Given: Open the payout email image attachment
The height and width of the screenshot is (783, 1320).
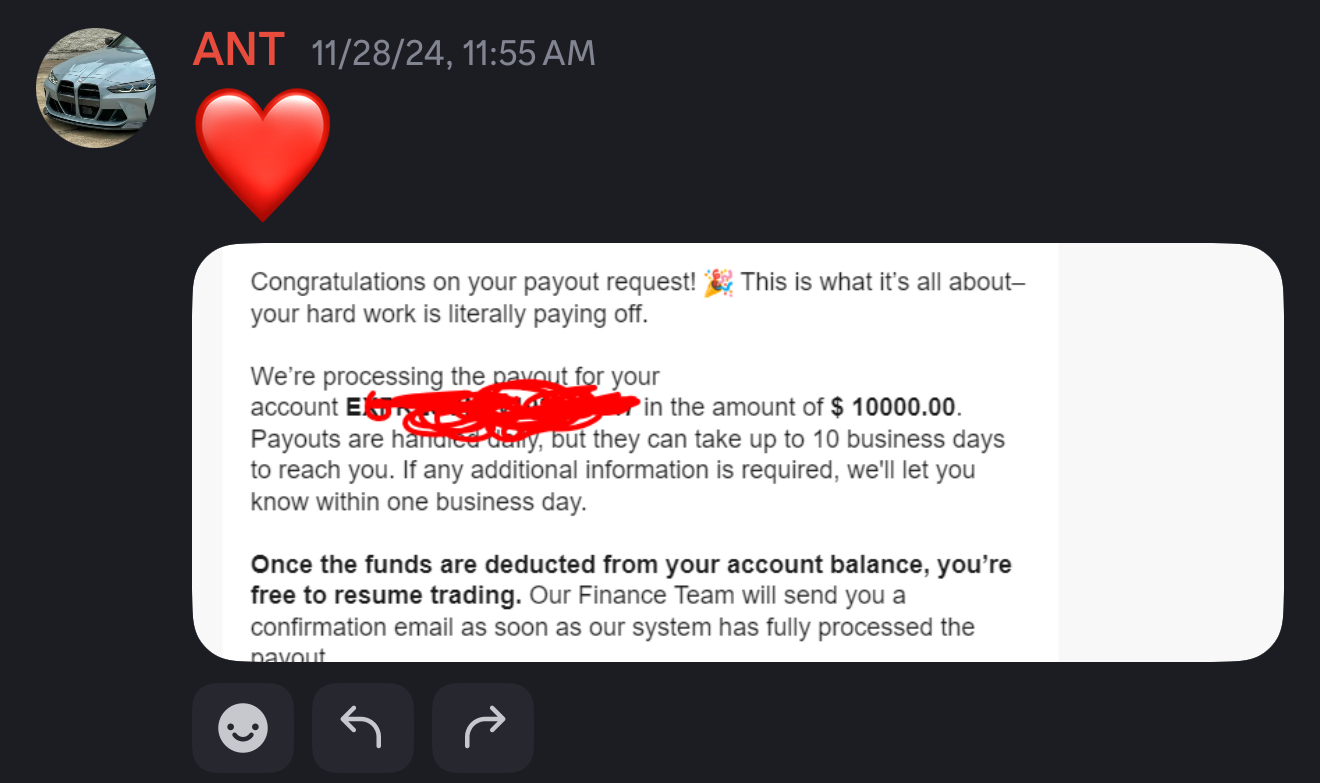Looking at the screenshot, I should click(737, 452).
